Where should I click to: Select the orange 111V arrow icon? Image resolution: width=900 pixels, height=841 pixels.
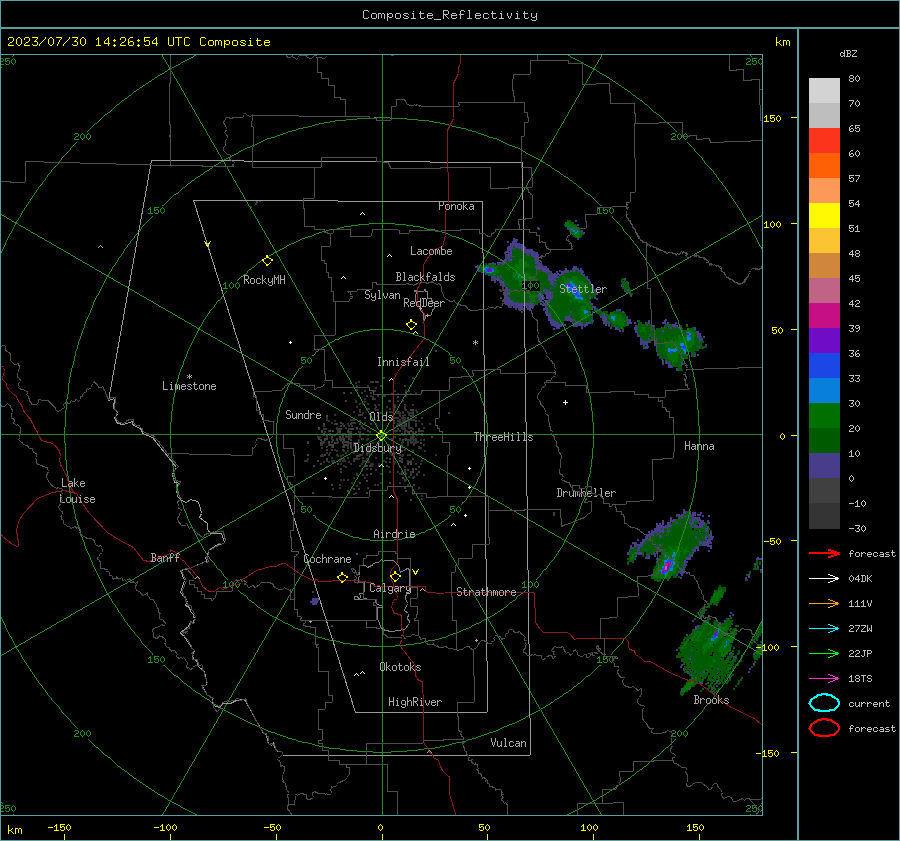pos(824,603)
